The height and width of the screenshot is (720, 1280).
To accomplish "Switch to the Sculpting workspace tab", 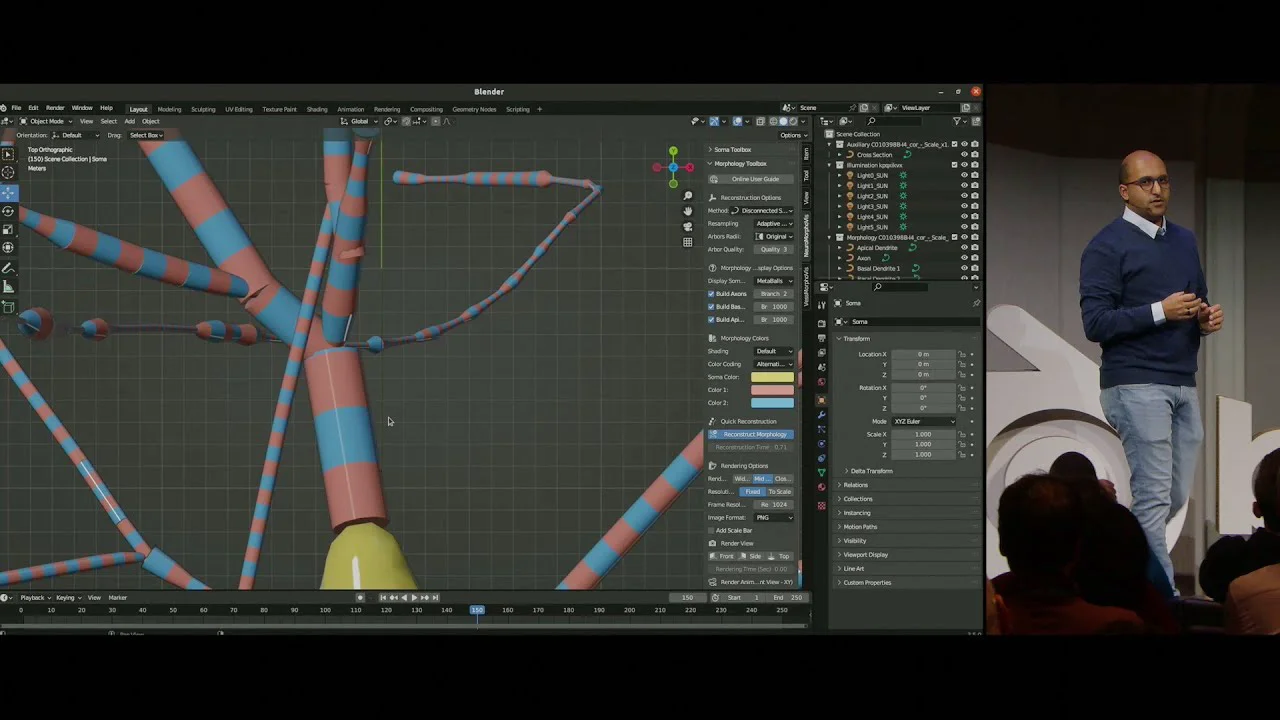I will tap(203, 109).
